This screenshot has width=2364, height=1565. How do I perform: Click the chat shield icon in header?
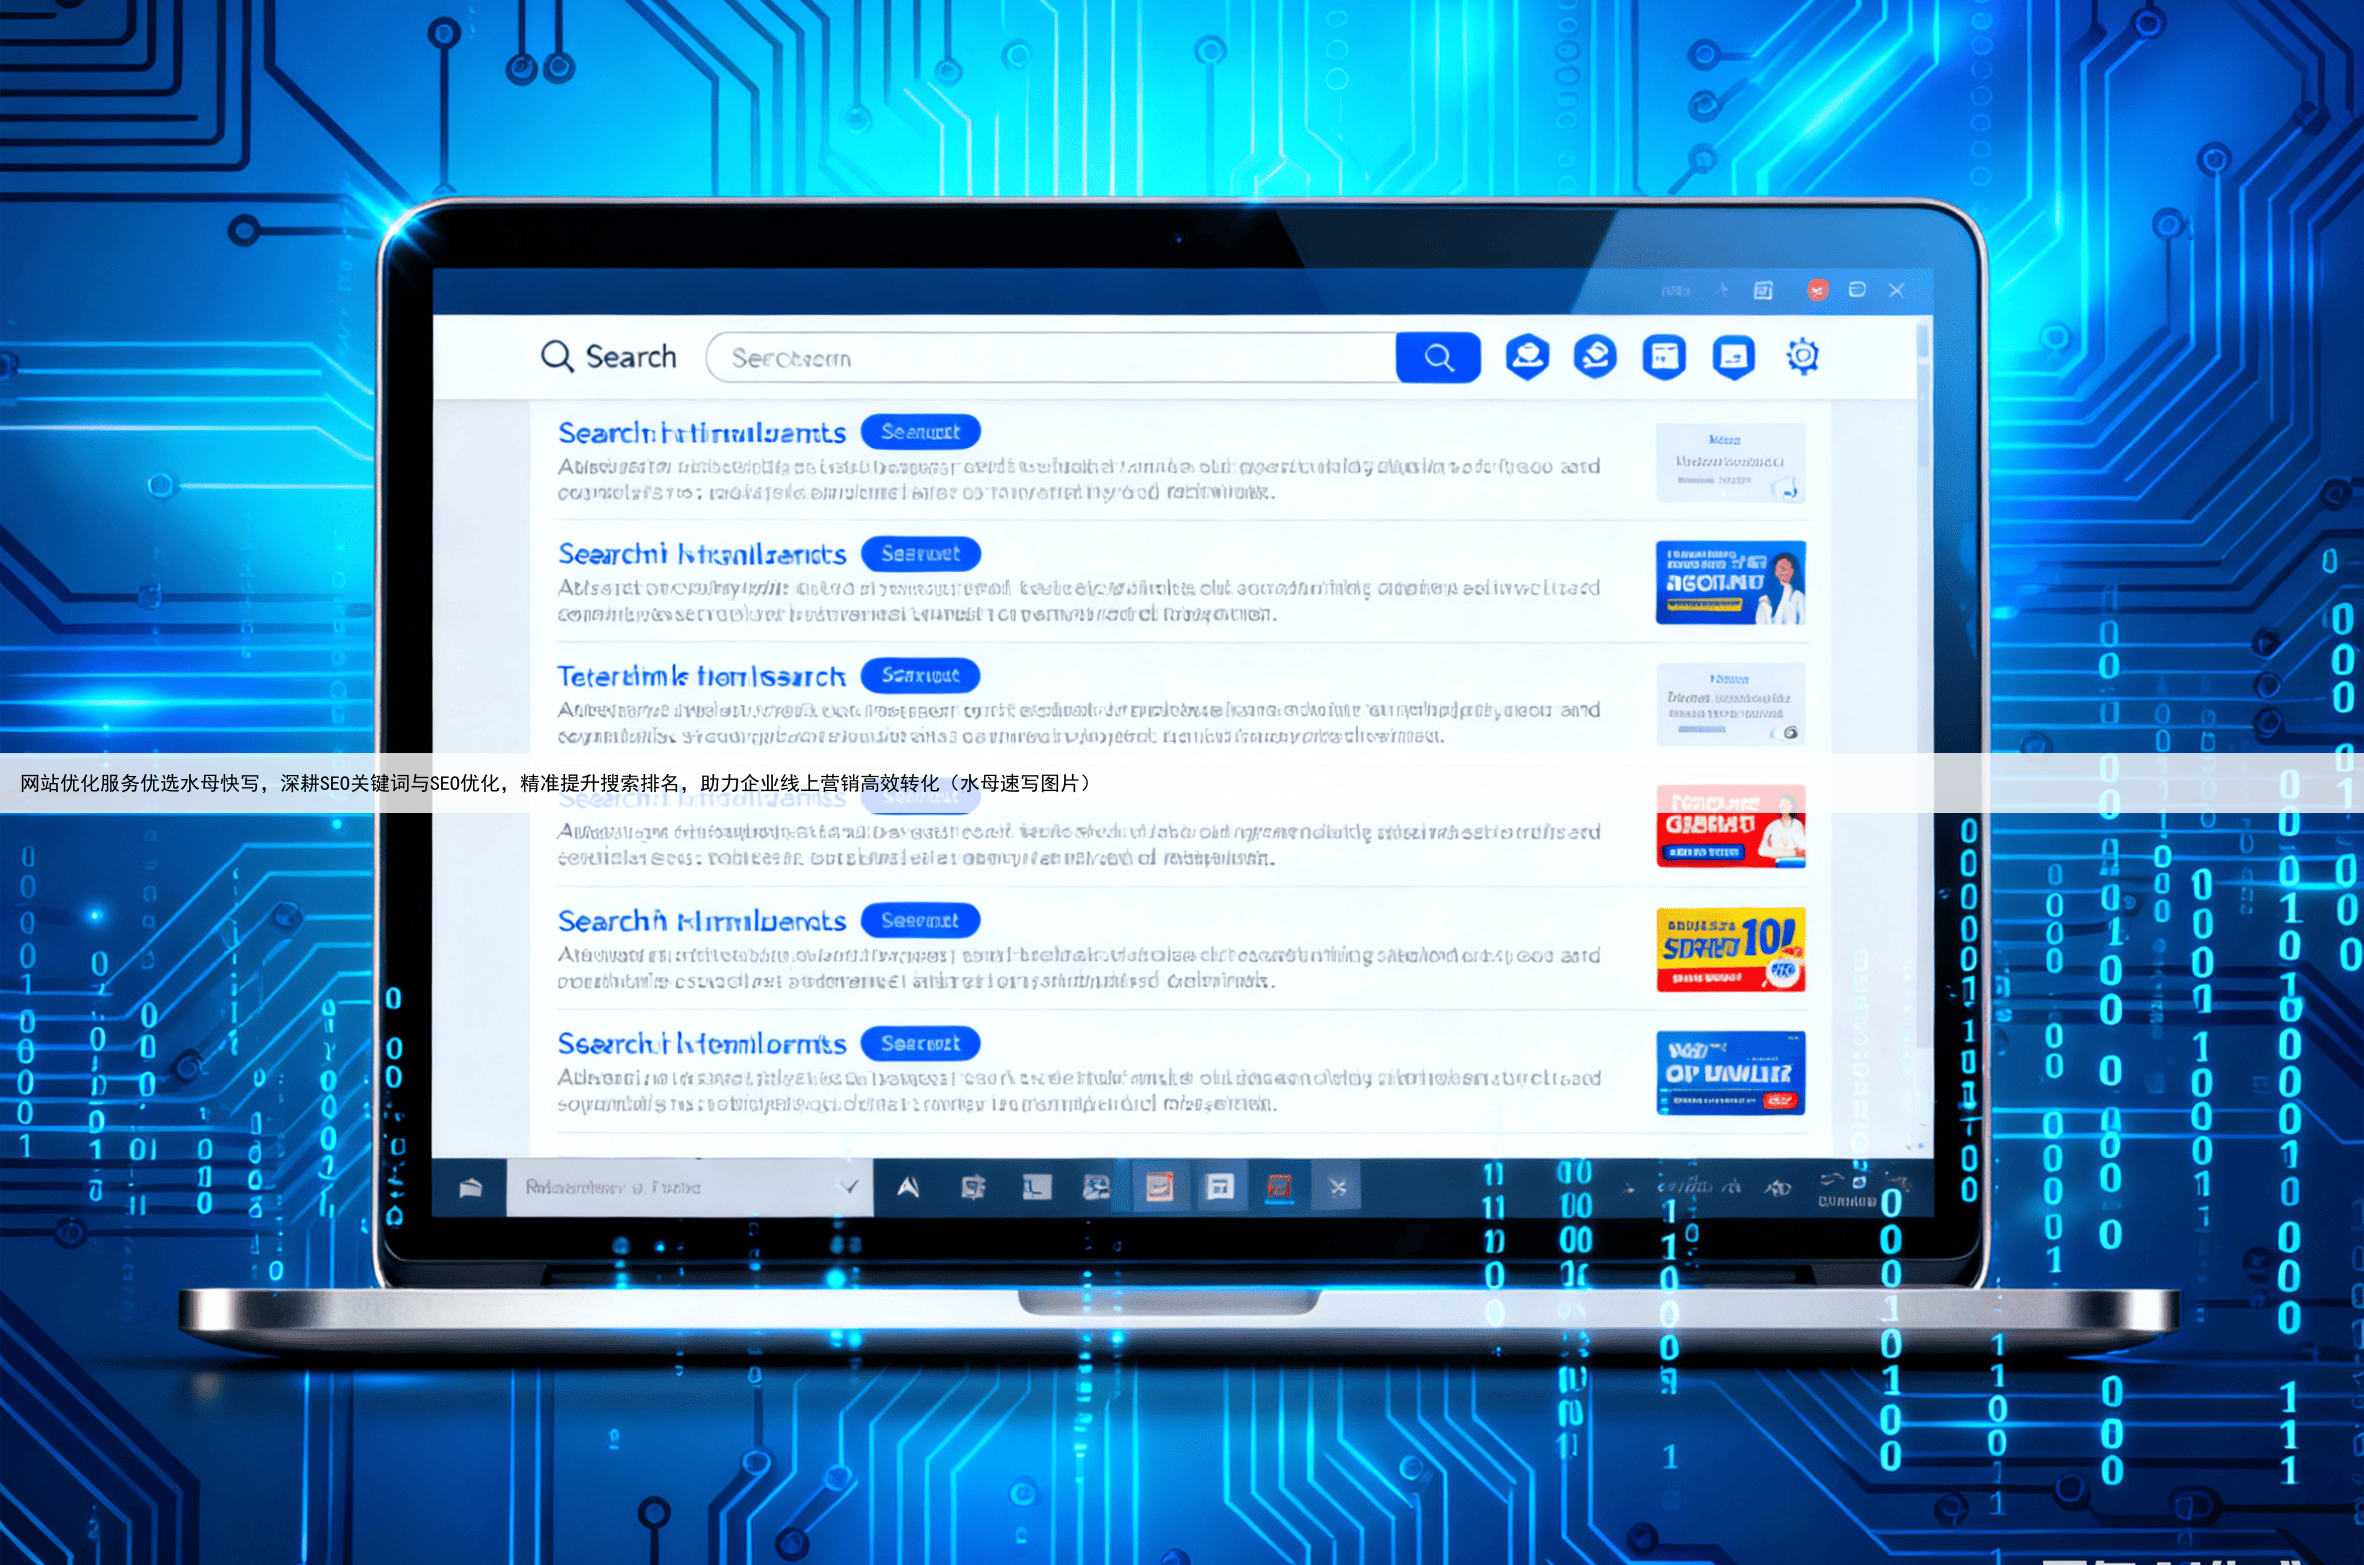(x=1733, y=357)
